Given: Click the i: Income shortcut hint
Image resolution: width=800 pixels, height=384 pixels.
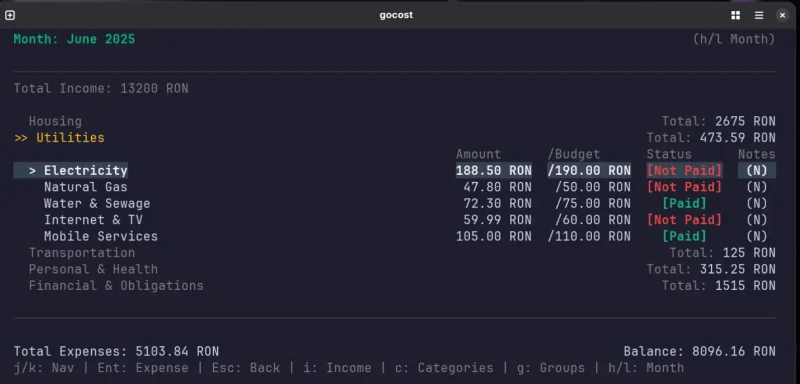Looking at the screenshot, I should click(337, 368).
